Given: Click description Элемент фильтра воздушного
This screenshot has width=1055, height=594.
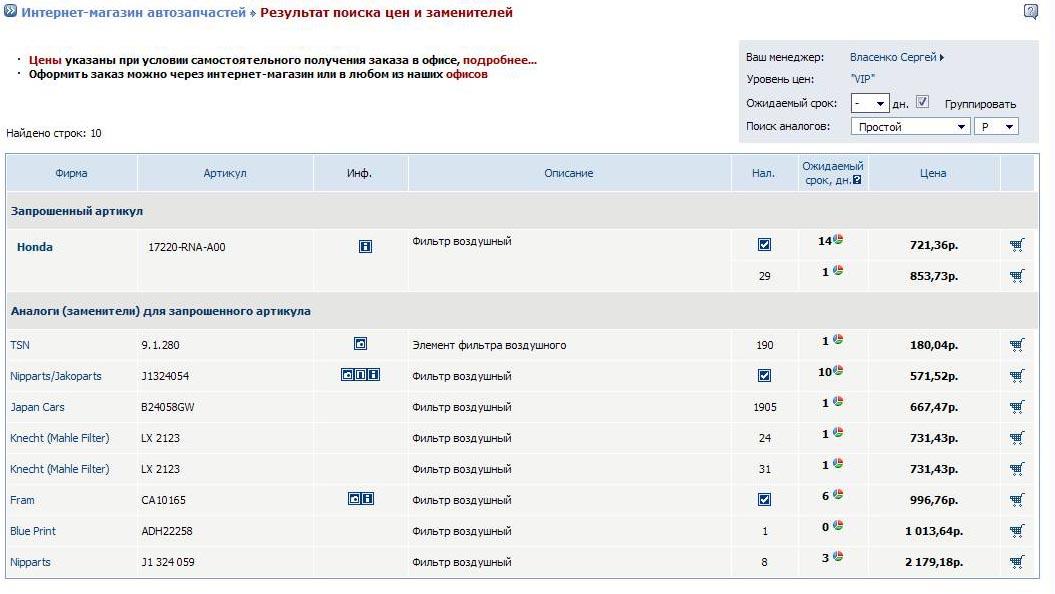Looking at the screenshot, I should (x=489, y=345).
